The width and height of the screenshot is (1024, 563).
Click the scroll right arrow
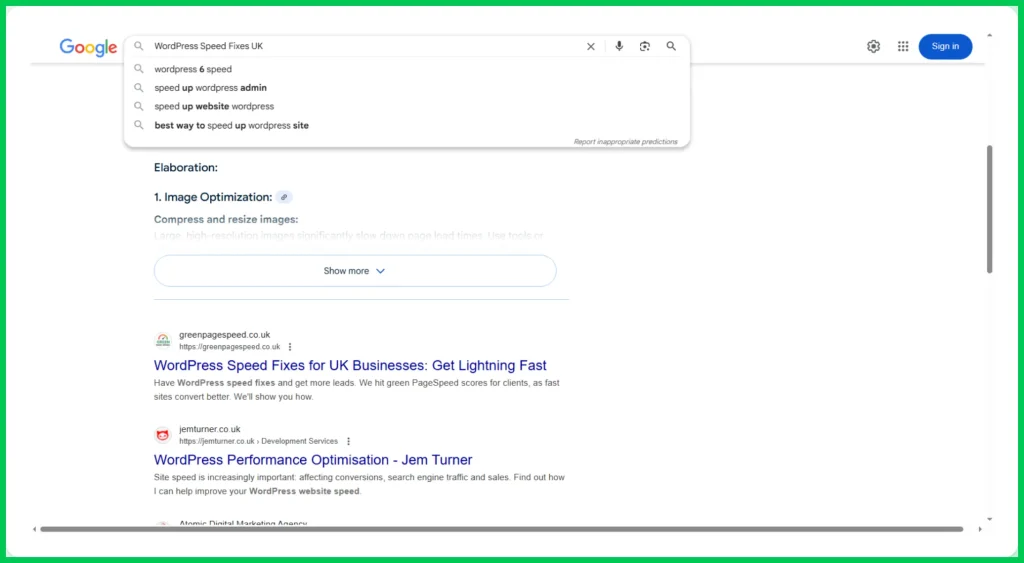(x=980, y=529)
